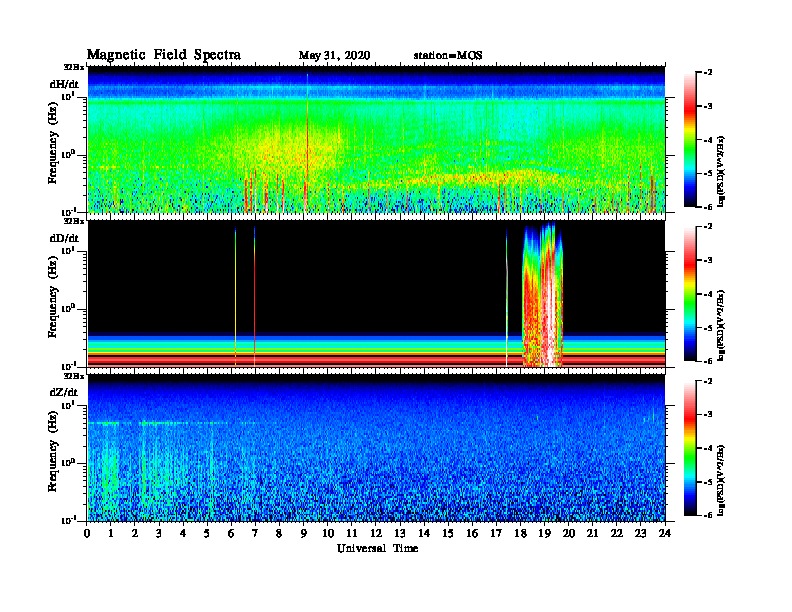Click the Universal Time tick label "19"
Viewport: 792px width, 612px height.
pyautogui.click(x=544, y=534)
